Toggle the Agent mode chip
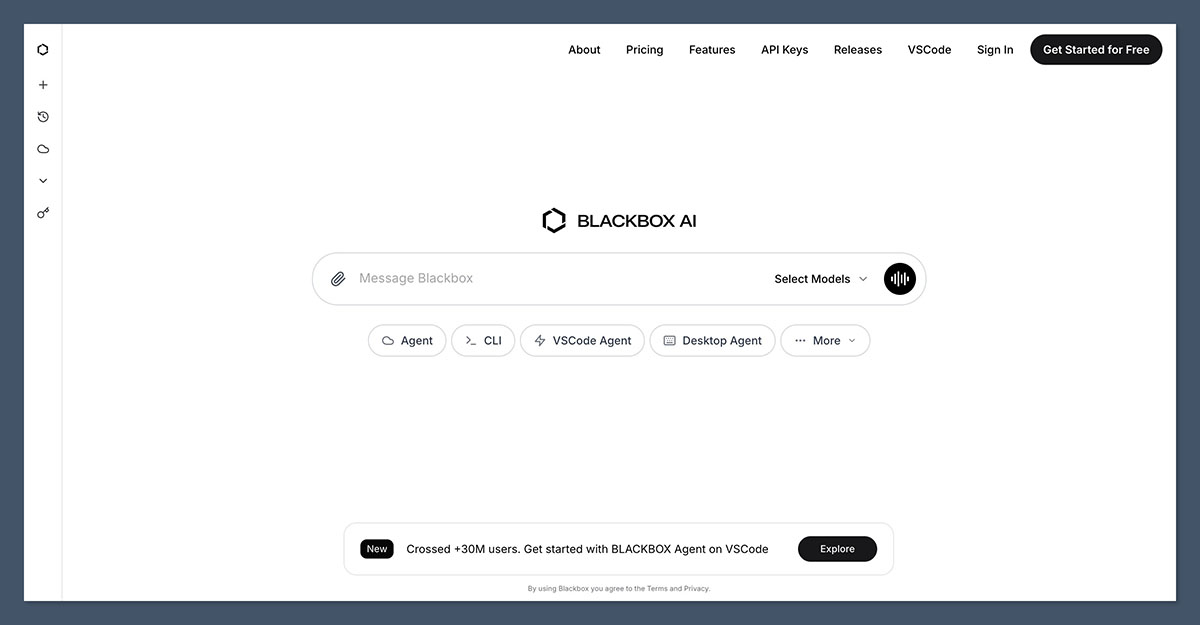1200x625 pixels. pyautogui.click(x=407, y=340)
